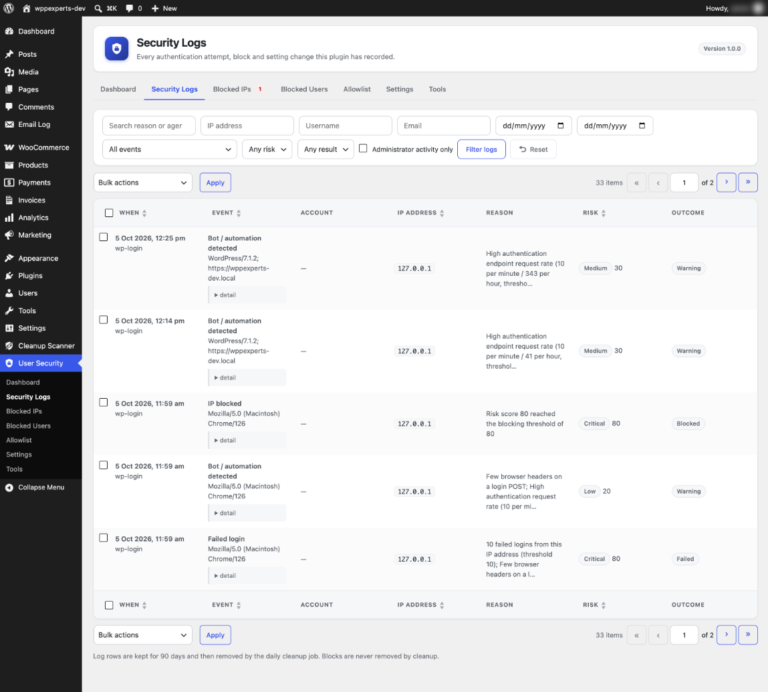The image size is (768, 692).
Task: Sort table by WHEN column header
Action: click(x=133, y=213)
